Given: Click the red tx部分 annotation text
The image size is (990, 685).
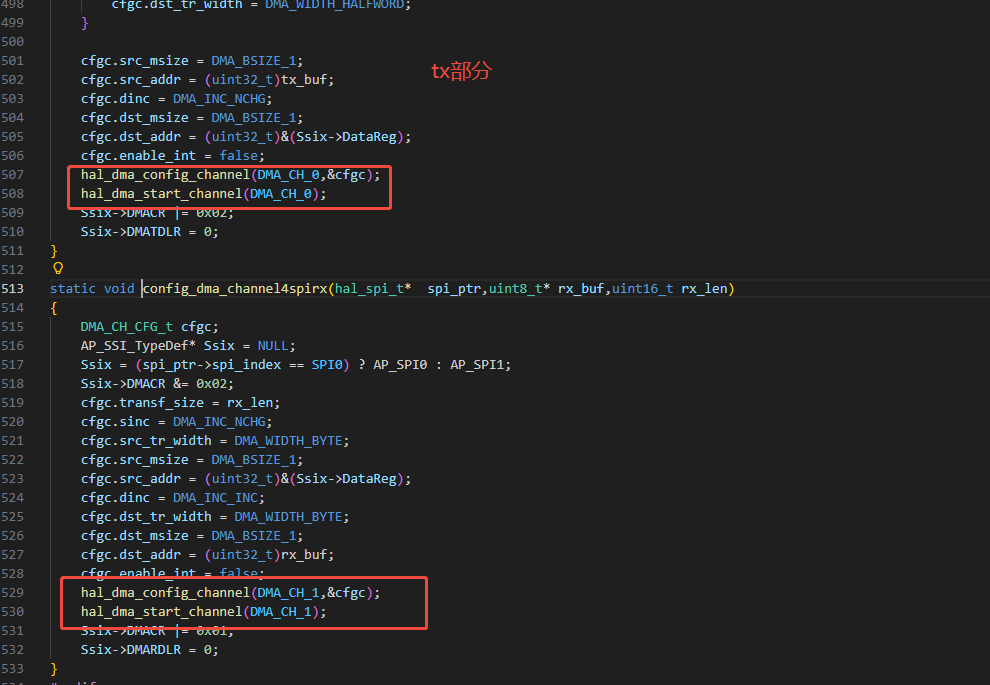Looking at the screenshot, I should [x=461, y=71].
